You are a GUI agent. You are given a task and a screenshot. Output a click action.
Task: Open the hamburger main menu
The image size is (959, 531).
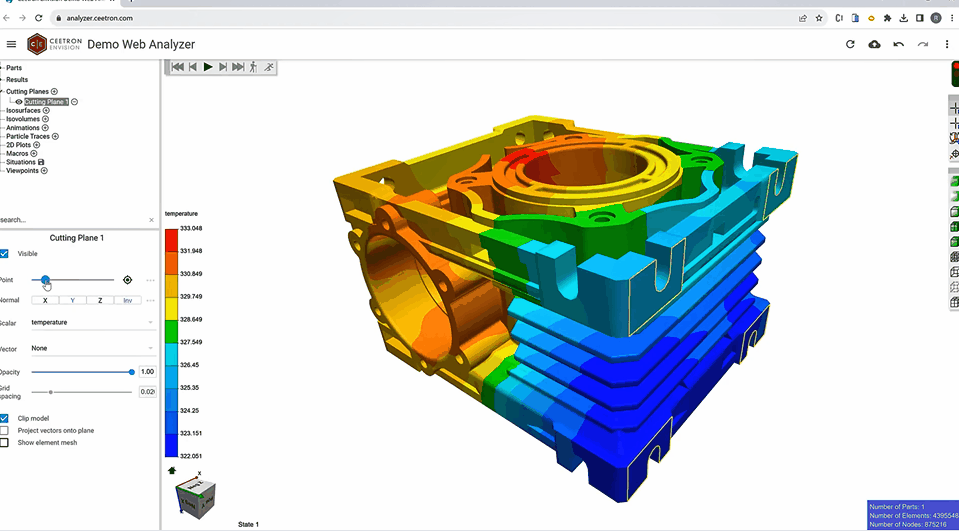(x=11, y=44)
